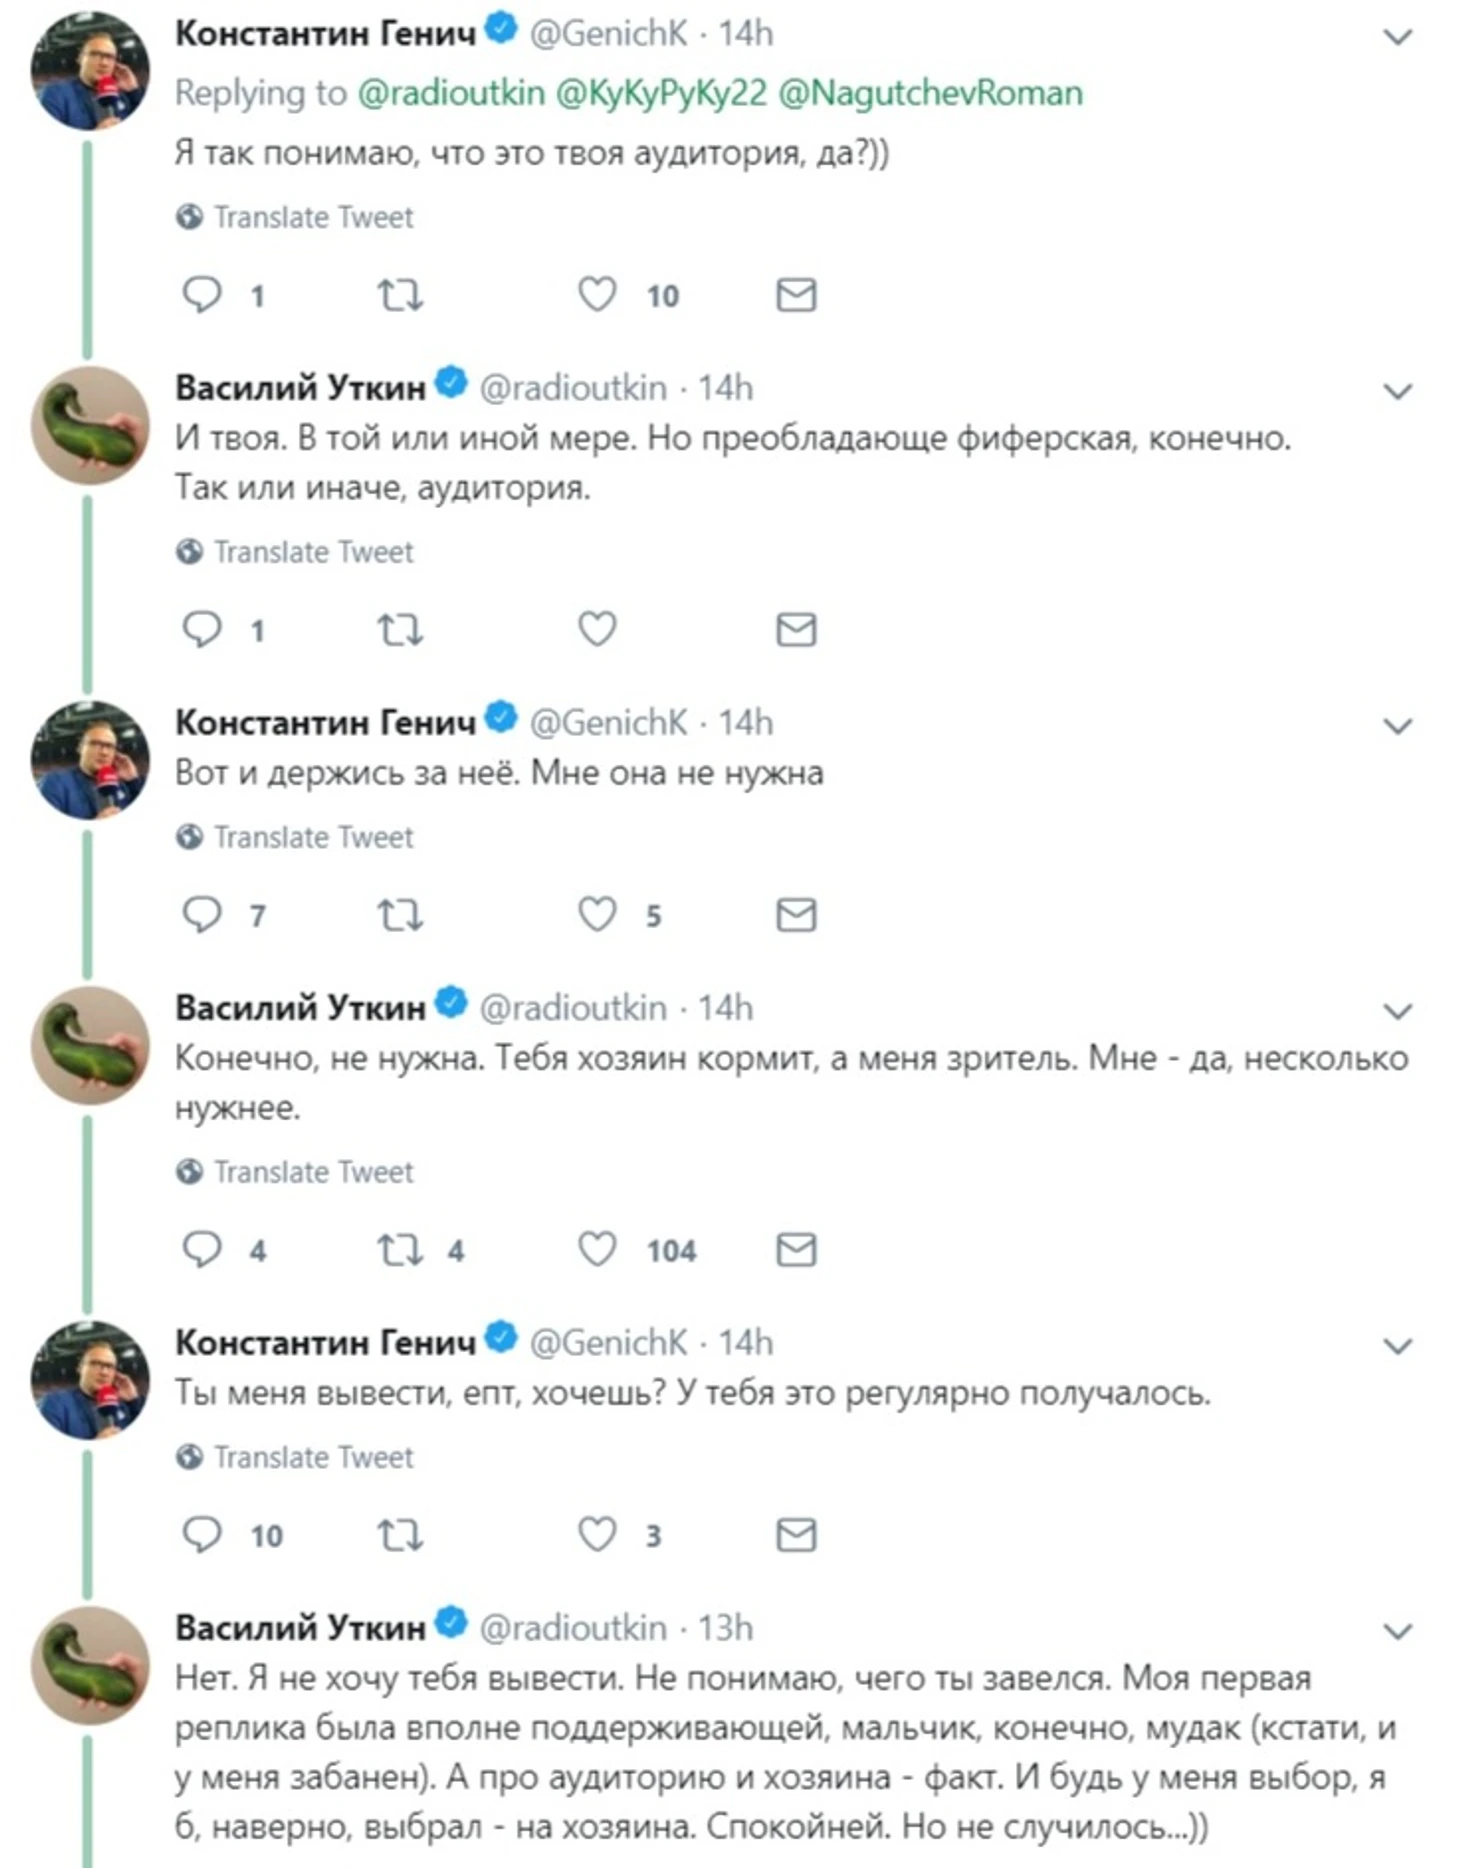Open the @radioutkin mention in Replying to
Screen dimensions: 1460x1868
coord(450,93)
